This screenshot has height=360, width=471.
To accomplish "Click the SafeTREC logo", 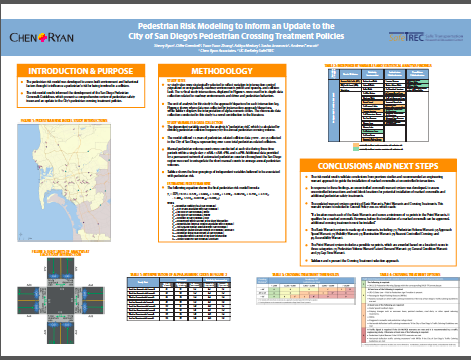I will tap(426, 37).
